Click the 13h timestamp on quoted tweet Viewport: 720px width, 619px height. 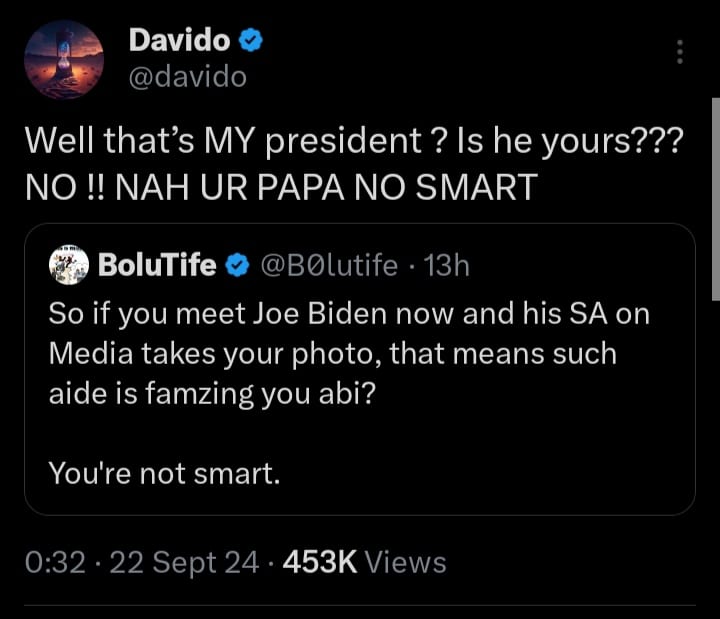(447, 266)
